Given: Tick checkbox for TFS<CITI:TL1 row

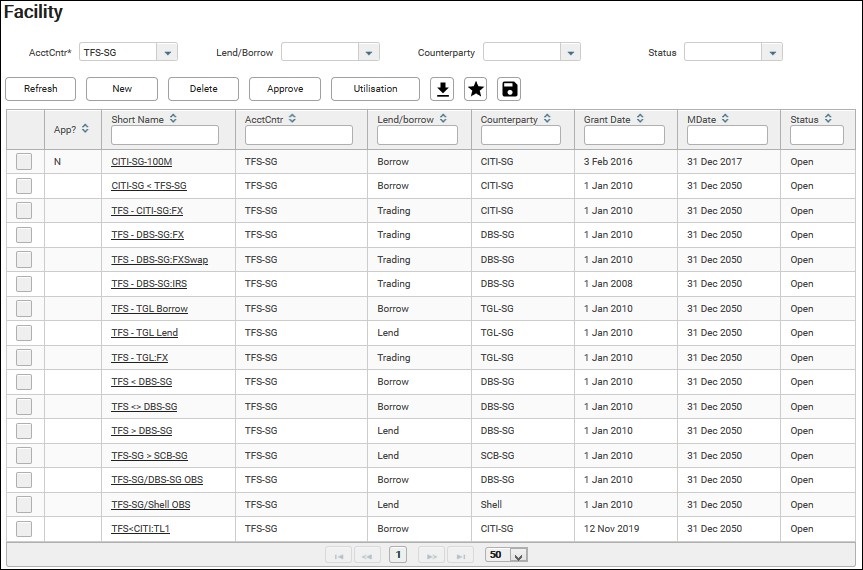Looking at the screenshot, I should pyautogui.click(x=24, y=529).
